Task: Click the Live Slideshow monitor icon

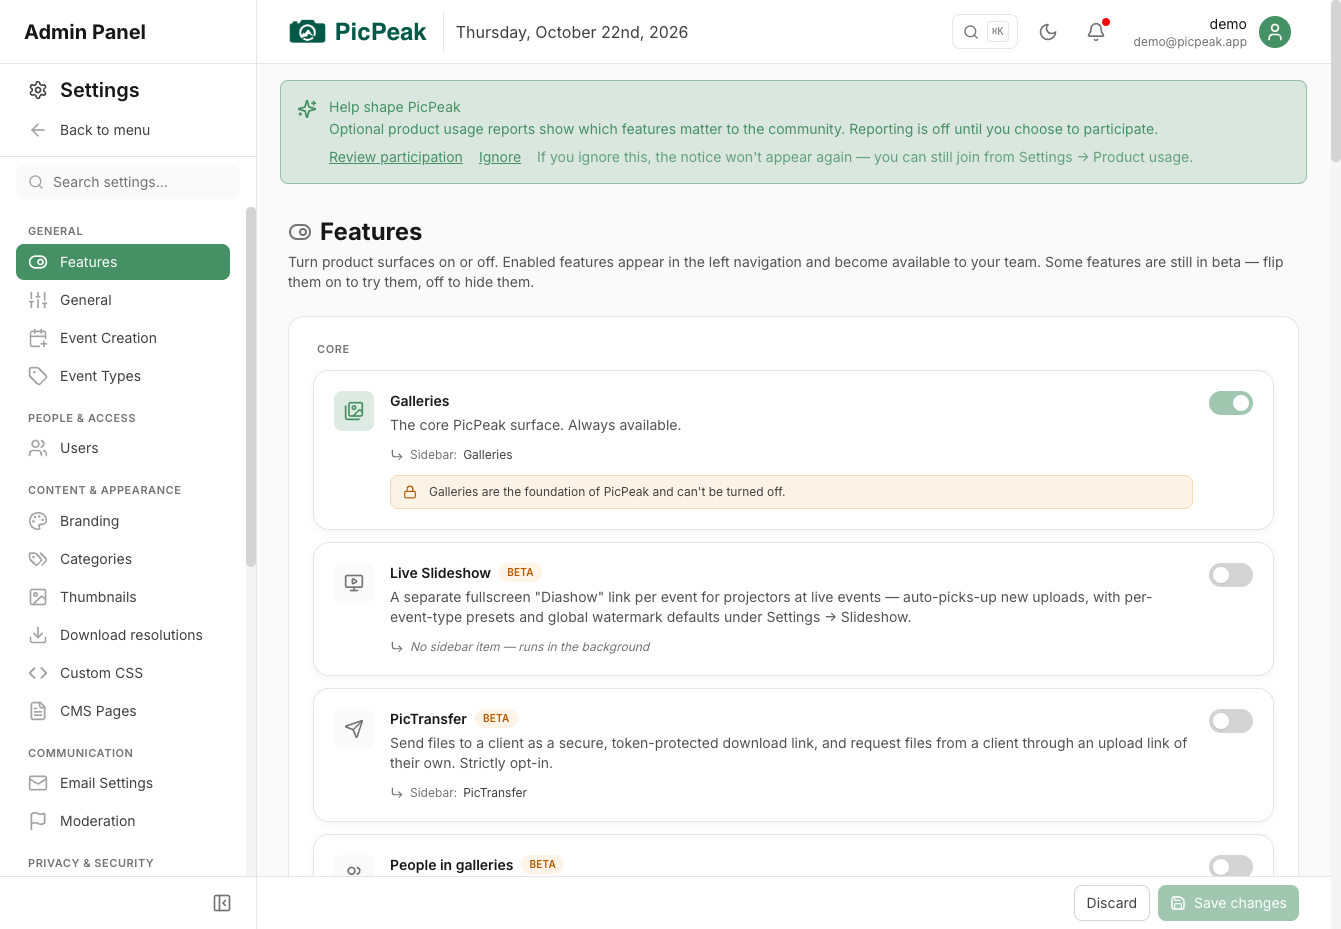Action: 354,583
